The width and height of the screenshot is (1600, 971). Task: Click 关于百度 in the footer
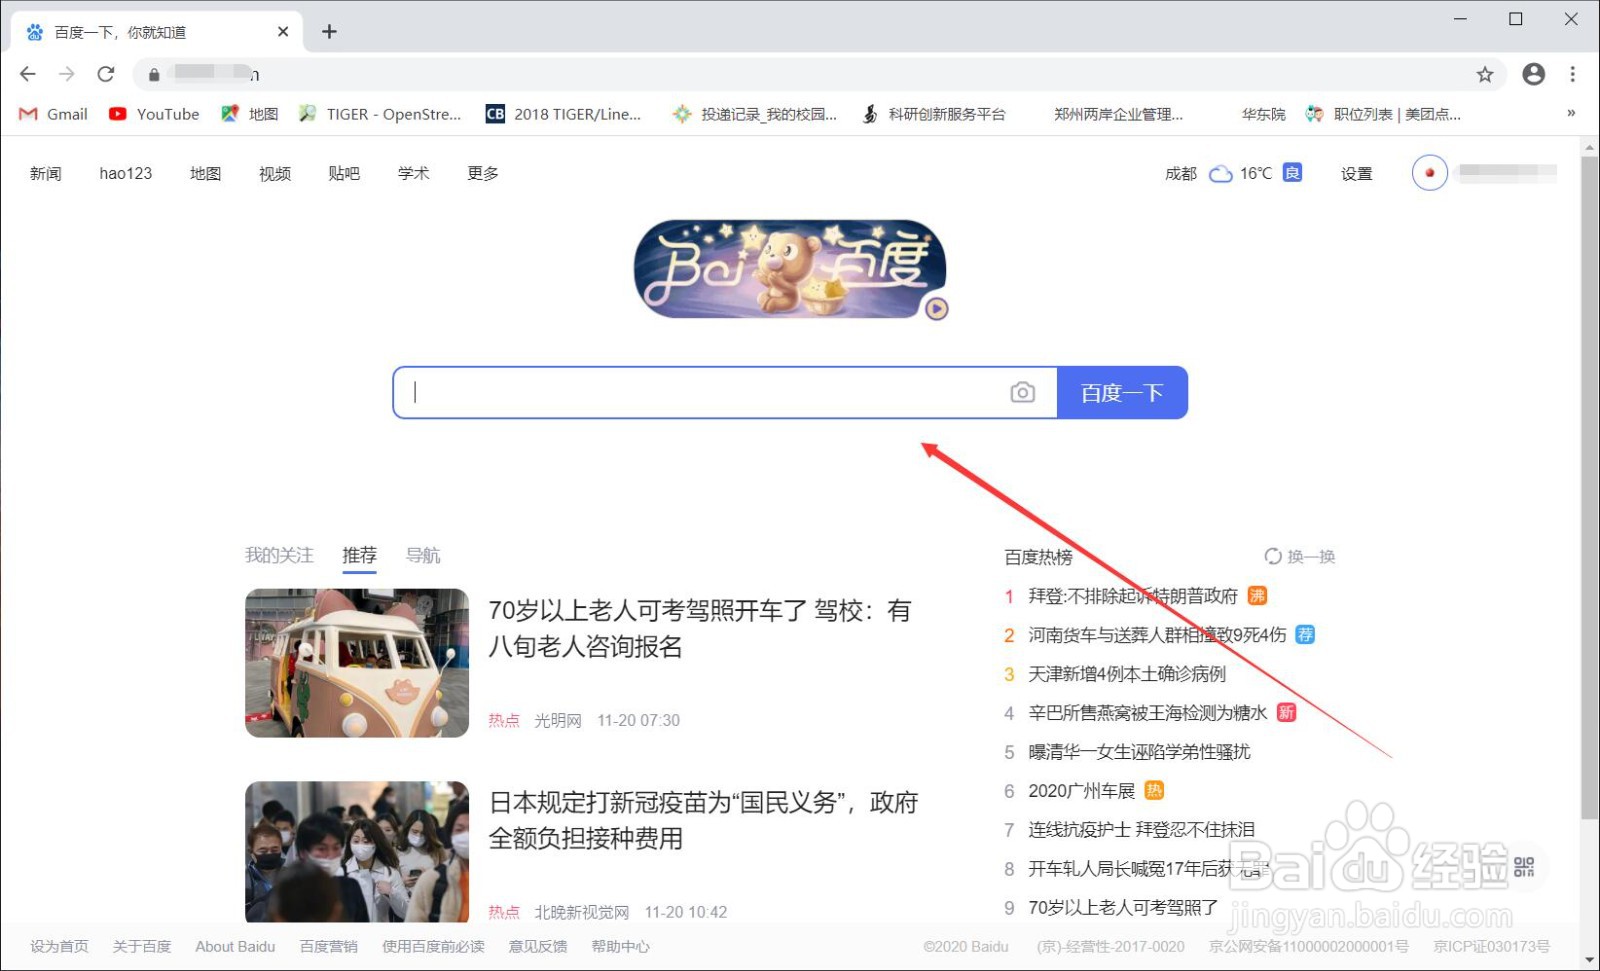click(x=142, y=946)
